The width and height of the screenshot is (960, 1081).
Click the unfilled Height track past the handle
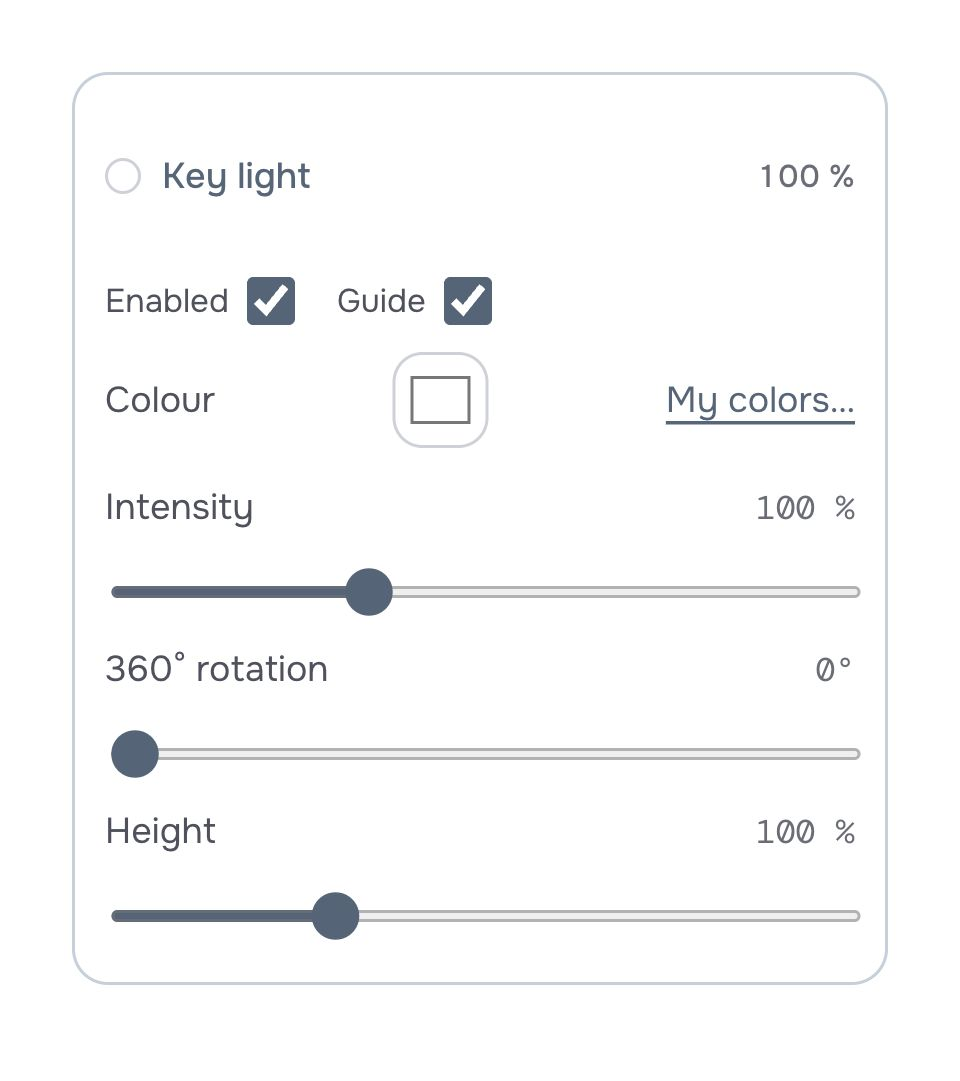point(610,916)
